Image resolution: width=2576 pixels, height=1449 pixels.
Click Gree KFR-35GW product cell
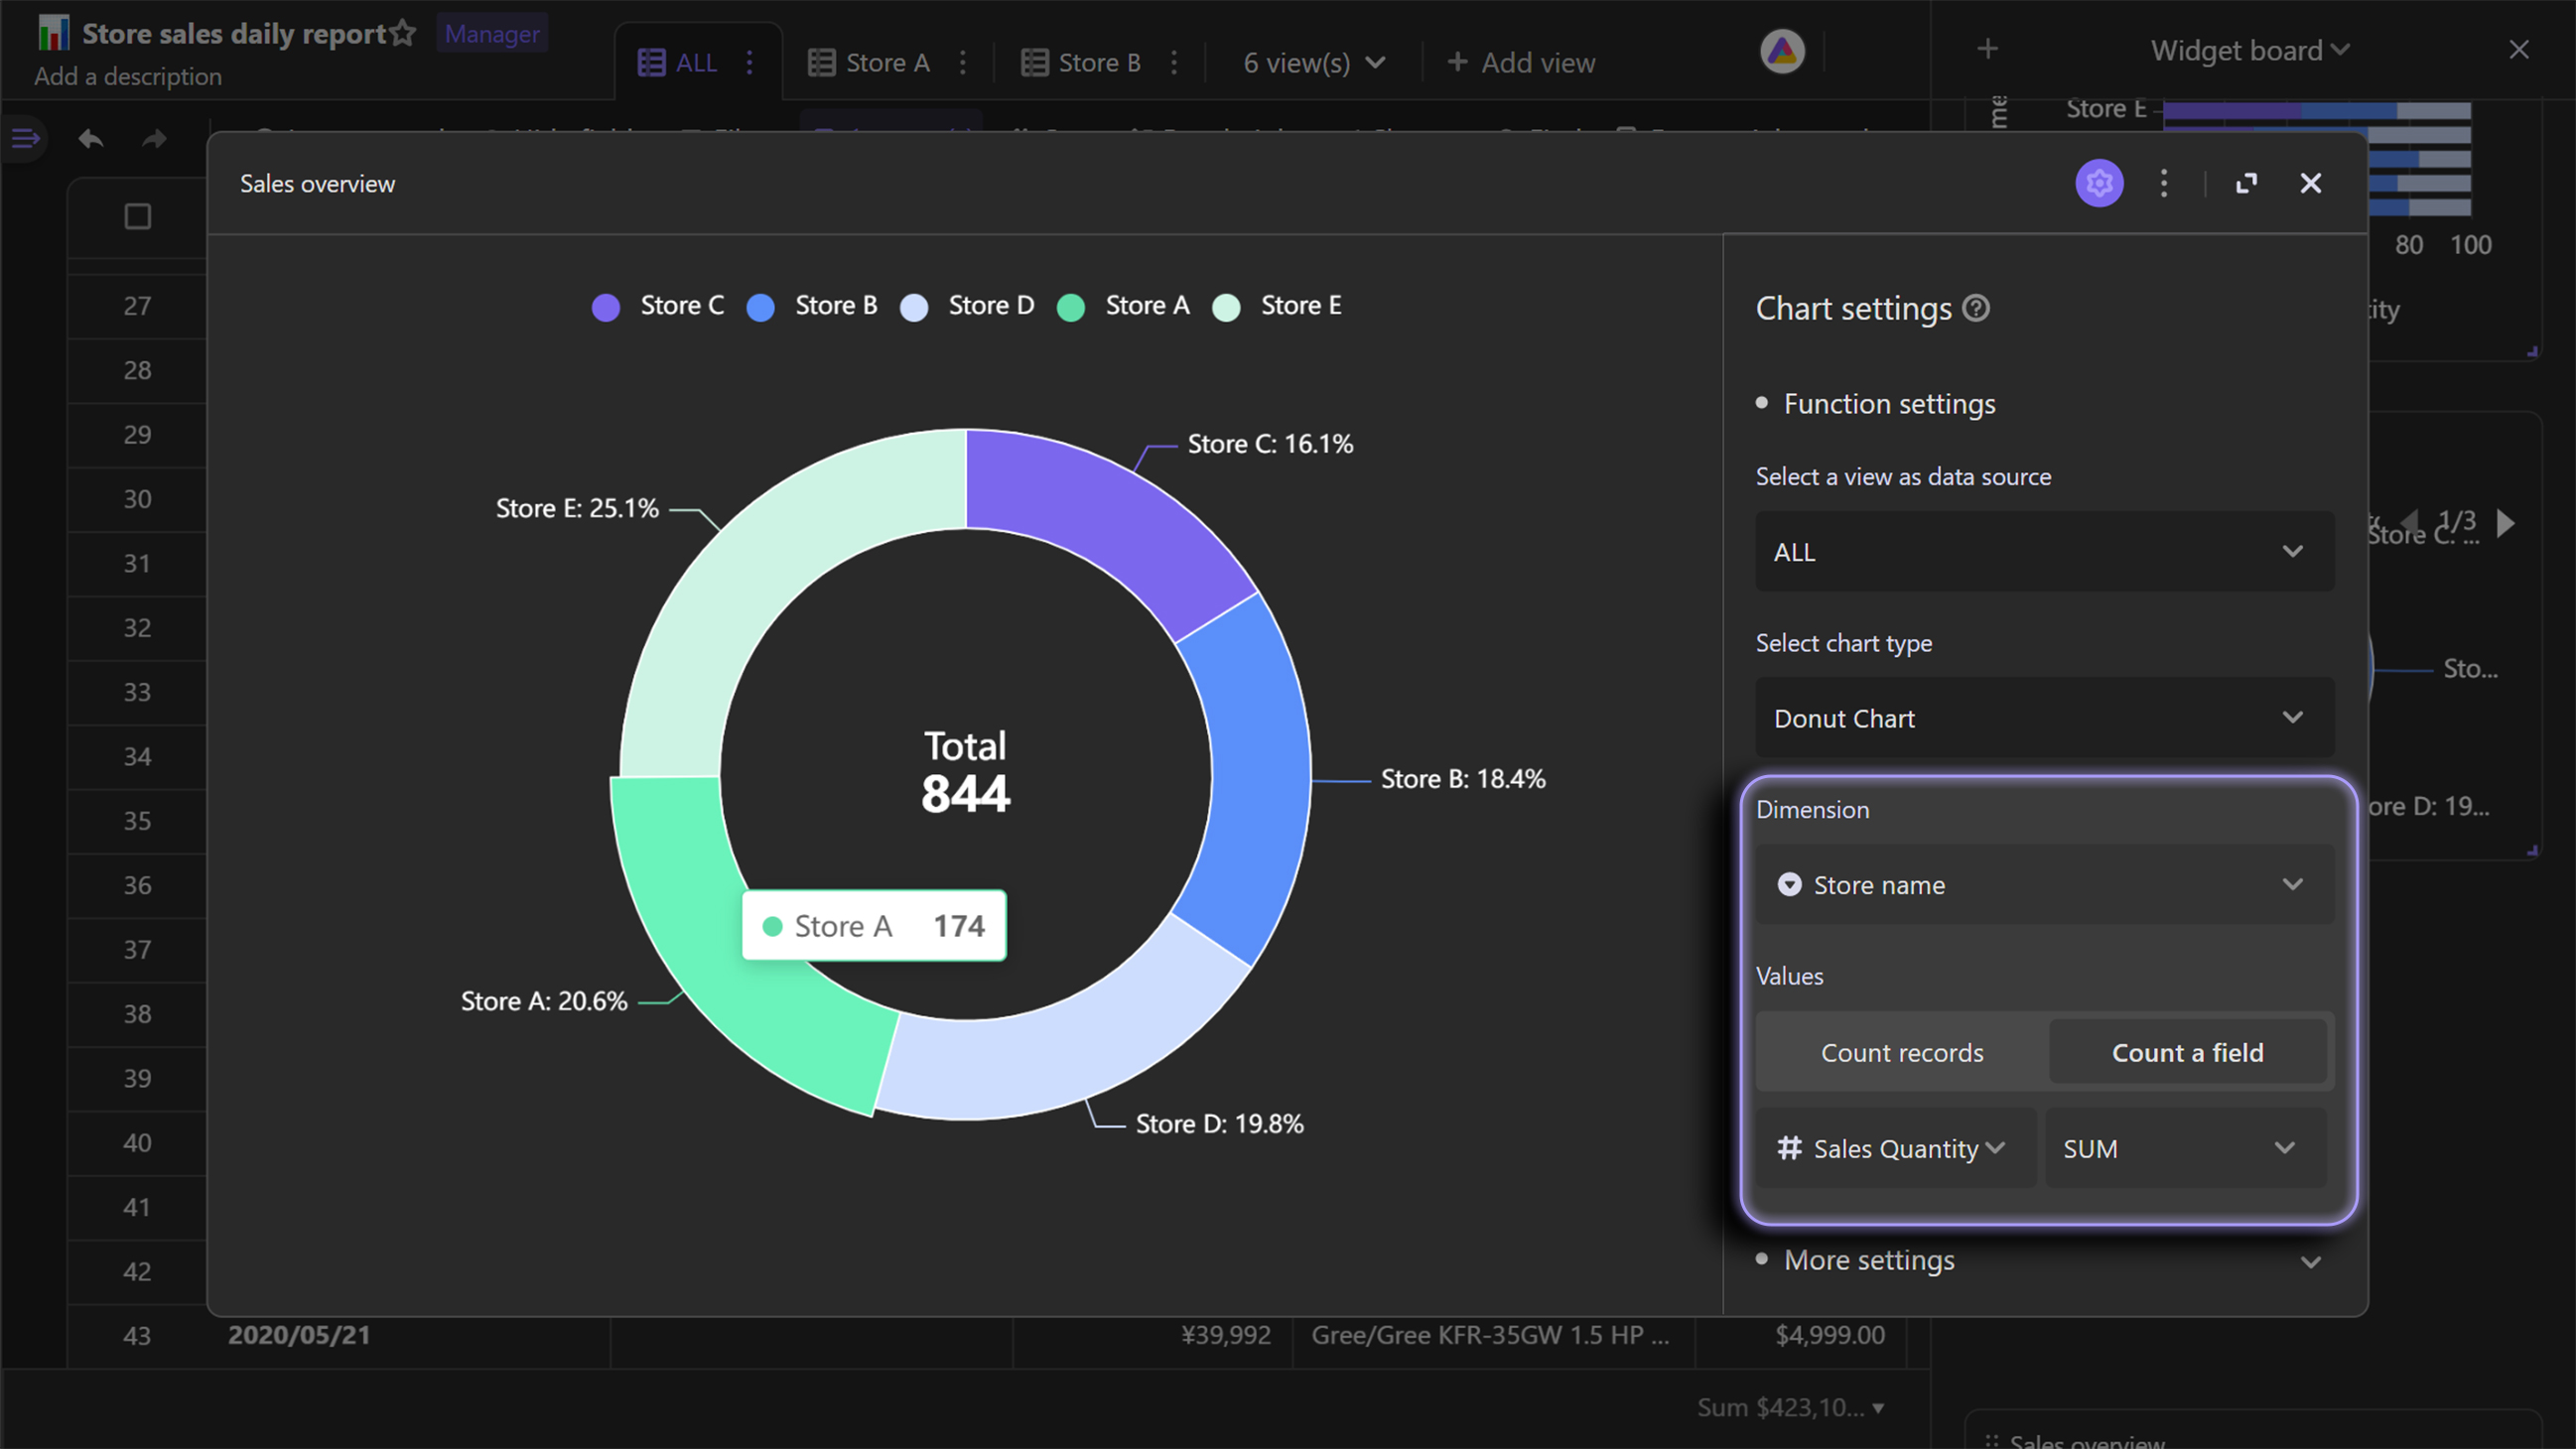(x=1490, y=1335)
